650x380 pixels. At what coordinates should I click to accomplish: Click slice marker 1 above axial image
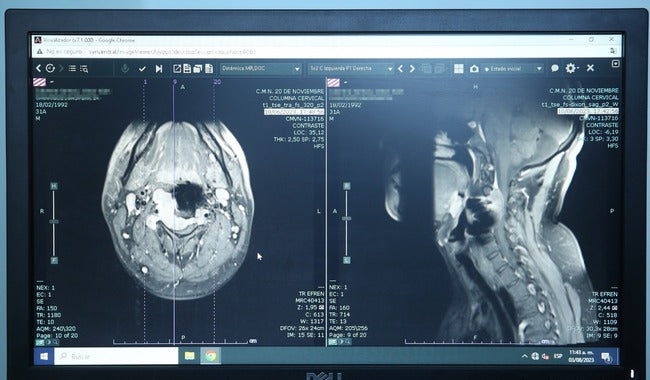[145, 82]
